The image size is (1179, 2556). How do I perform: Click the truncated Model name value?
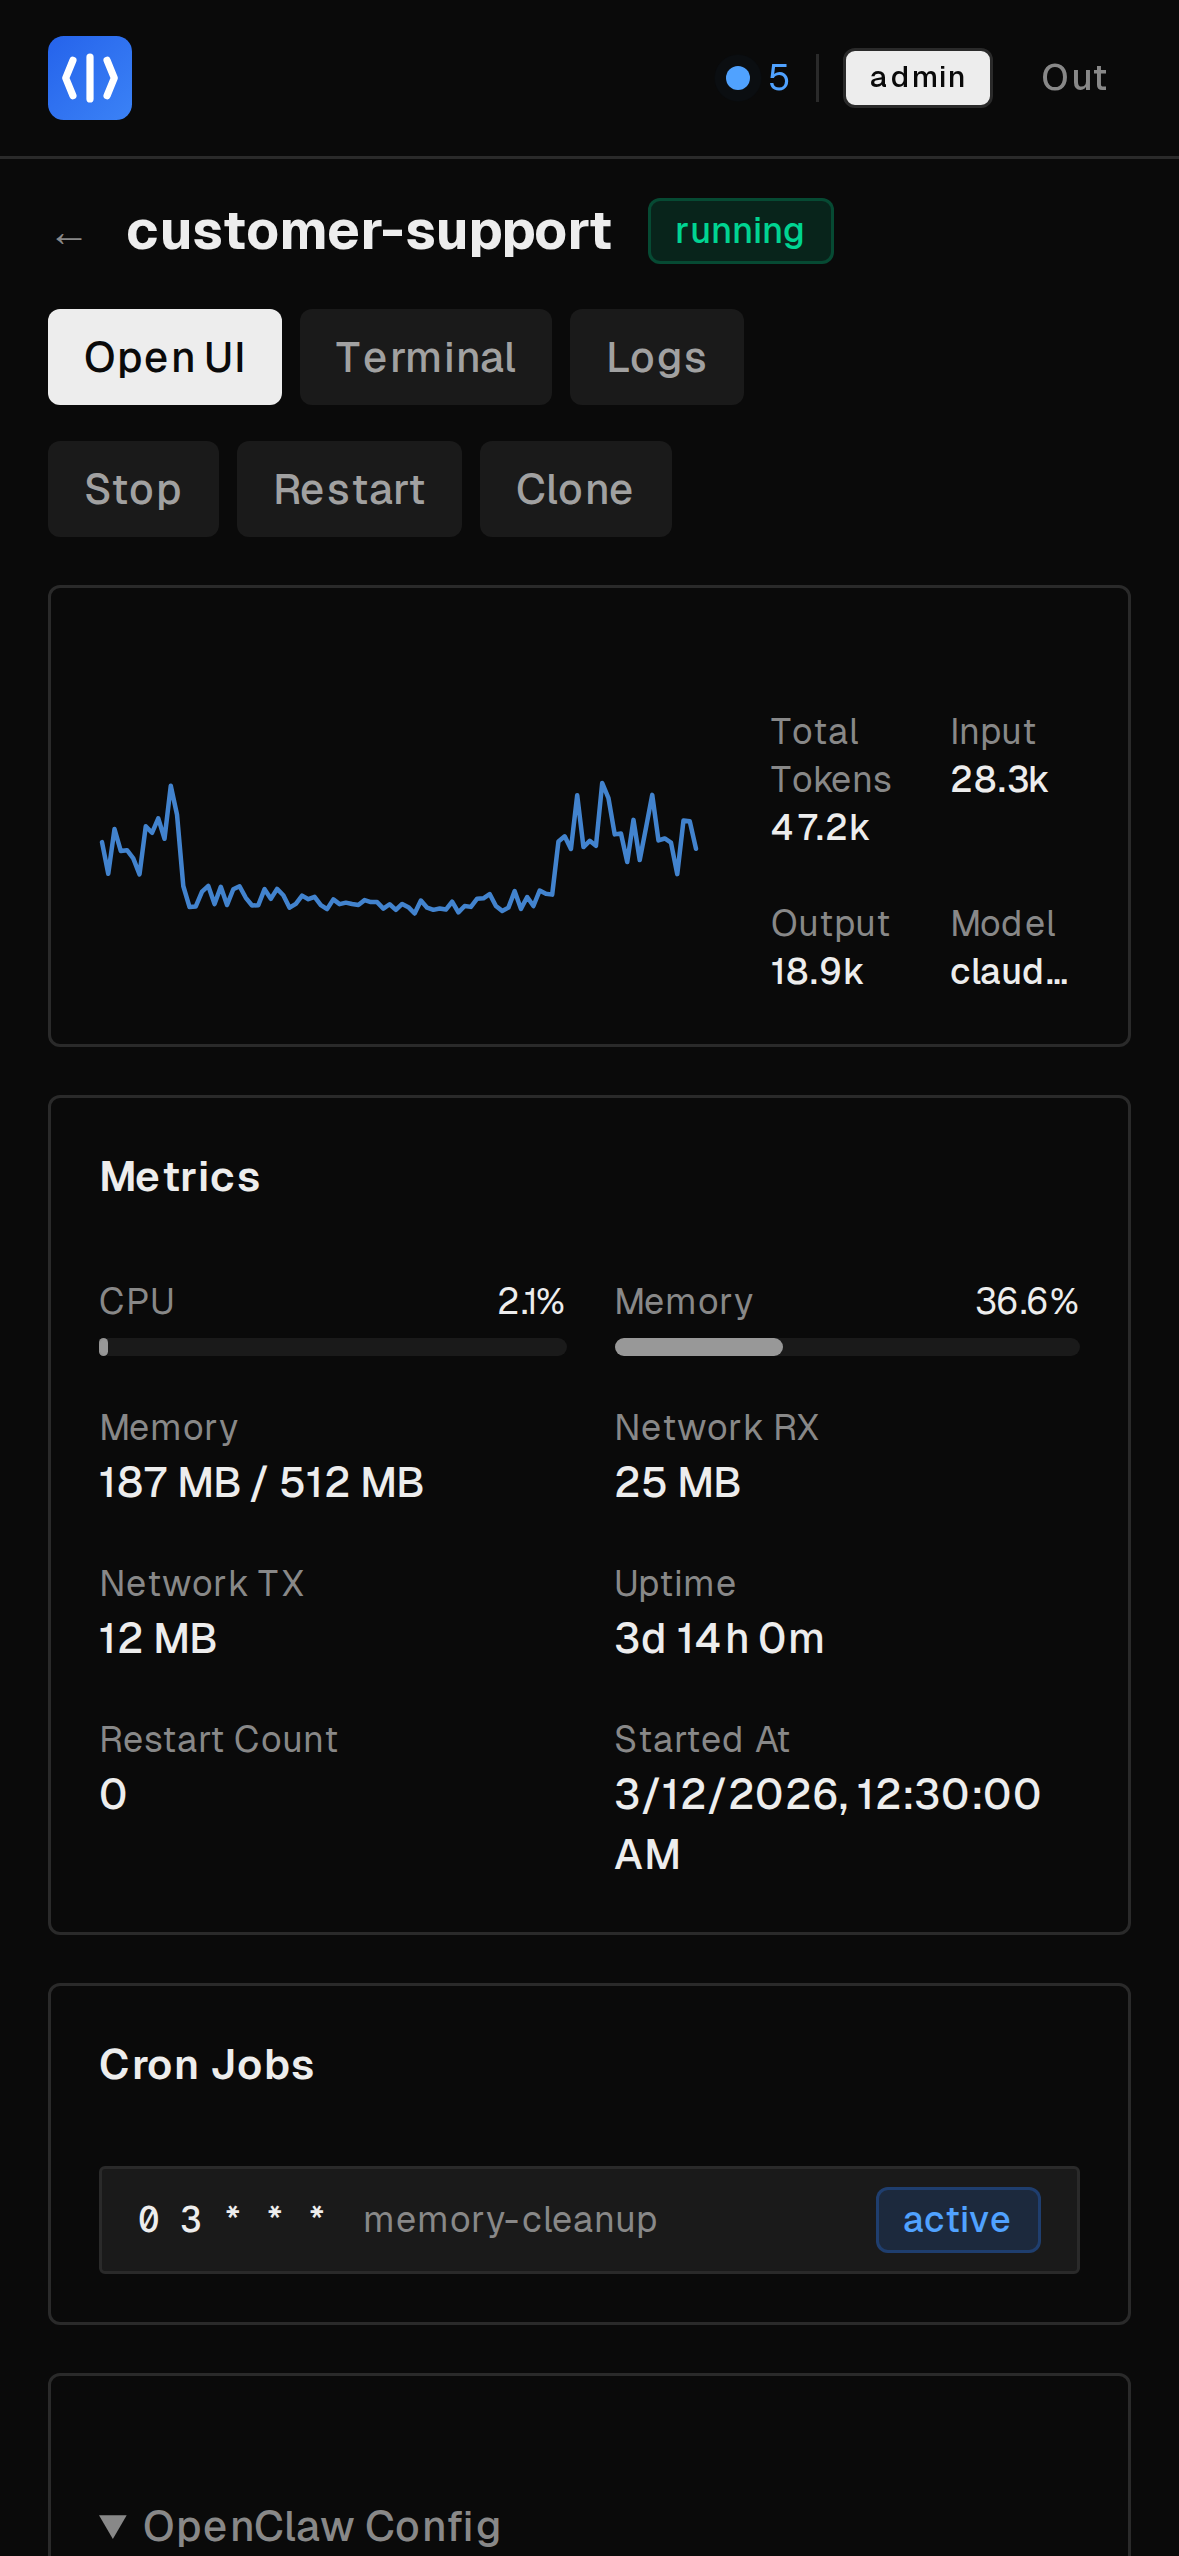click(1008, 971)
